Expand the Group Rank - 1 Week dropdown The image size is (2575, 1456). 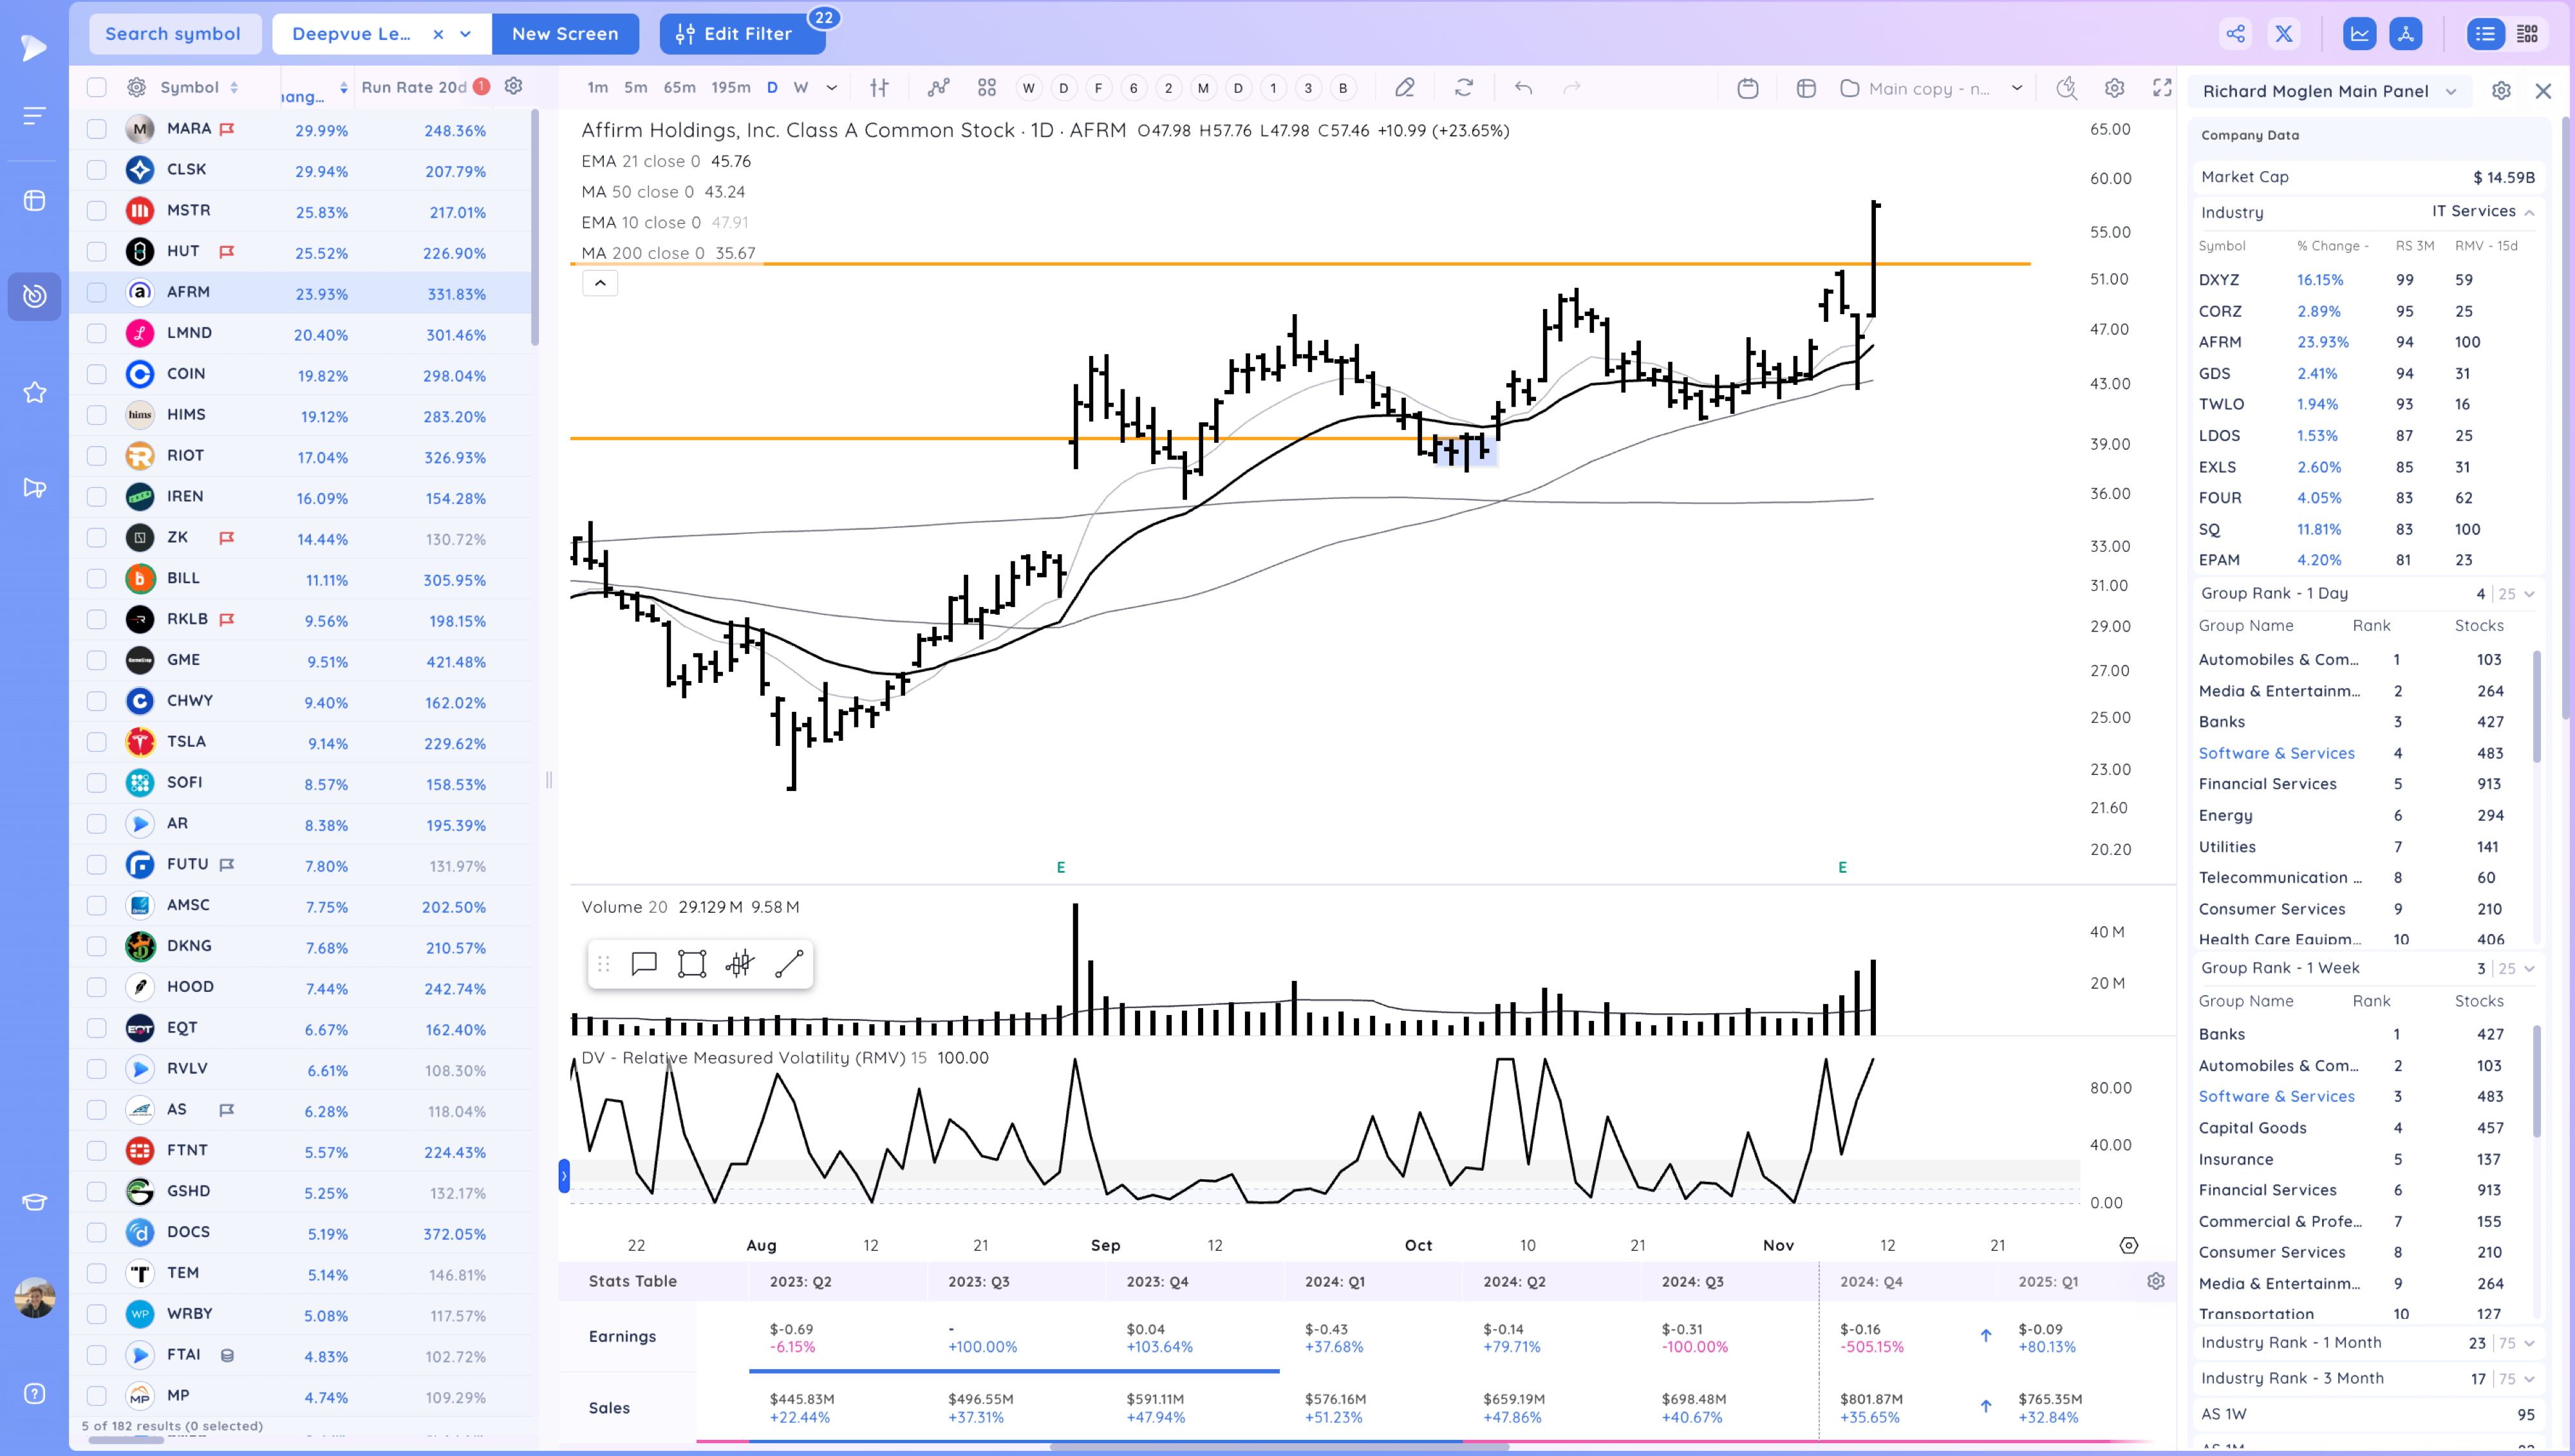point(2529,968)
